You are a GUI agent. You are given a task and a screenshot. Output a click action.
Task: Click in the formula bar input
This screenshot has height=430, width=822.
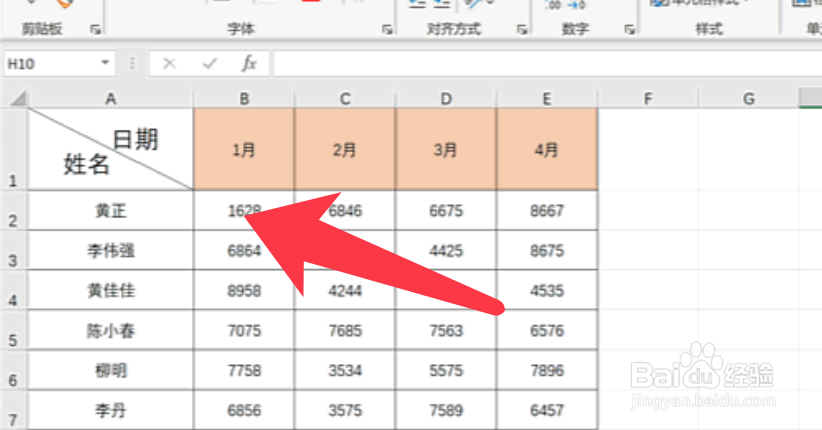[x=547, y=63]
